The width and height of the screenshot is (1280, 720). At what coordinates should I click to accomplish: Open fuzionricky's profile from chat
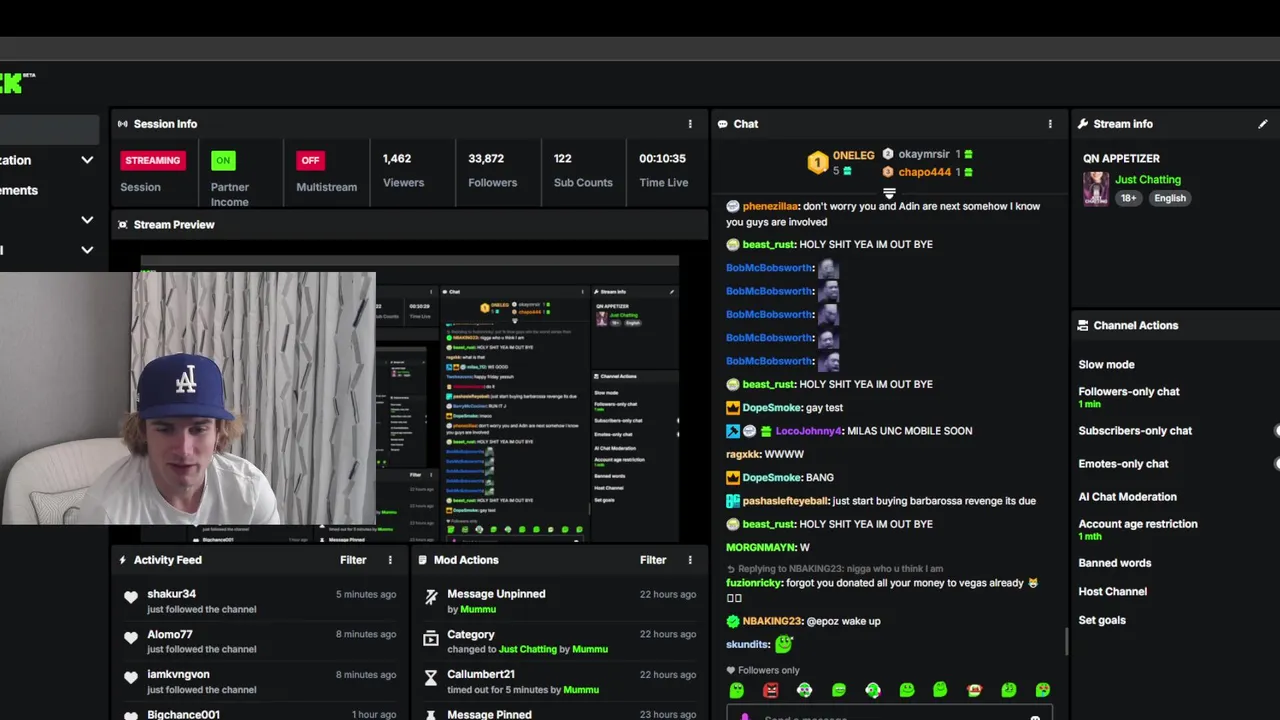pos(754,583)
